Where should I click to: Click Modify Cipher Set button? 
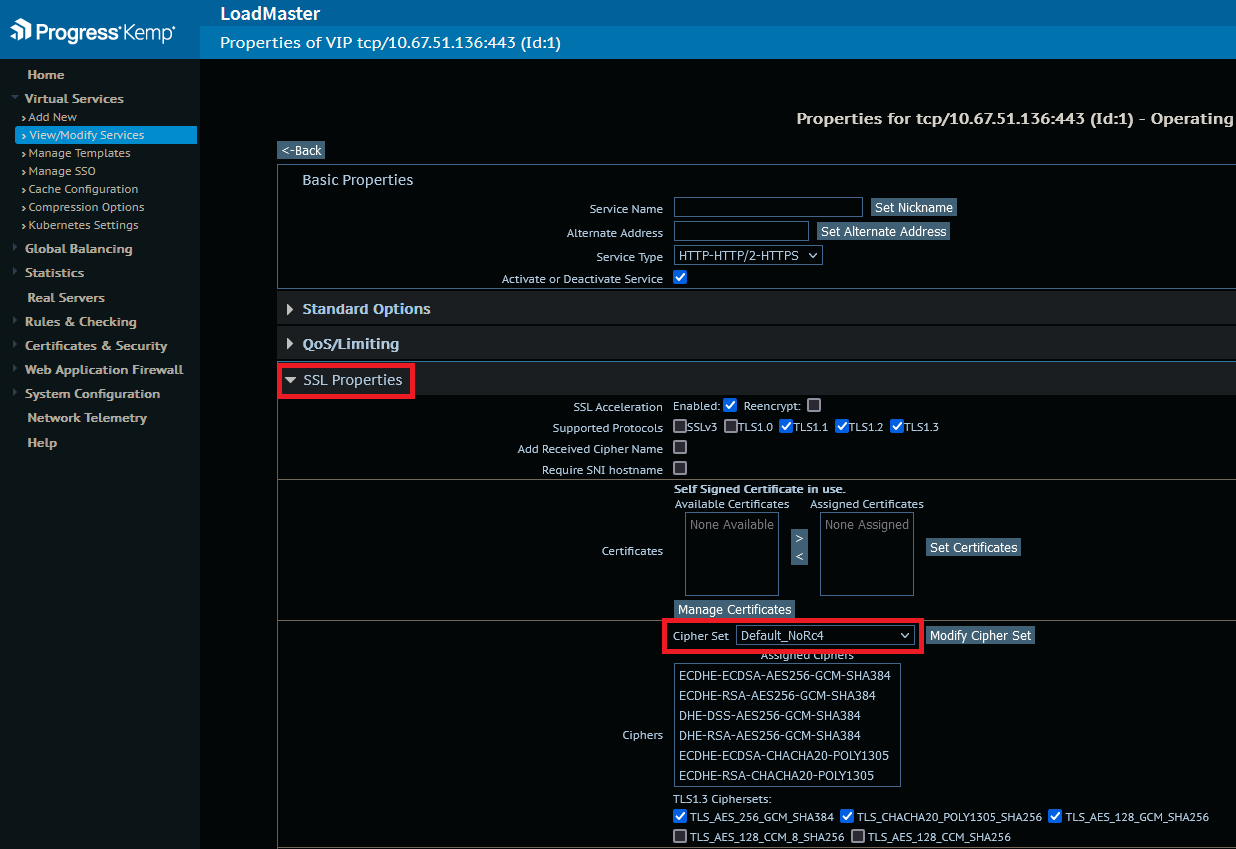coord(980,635)
